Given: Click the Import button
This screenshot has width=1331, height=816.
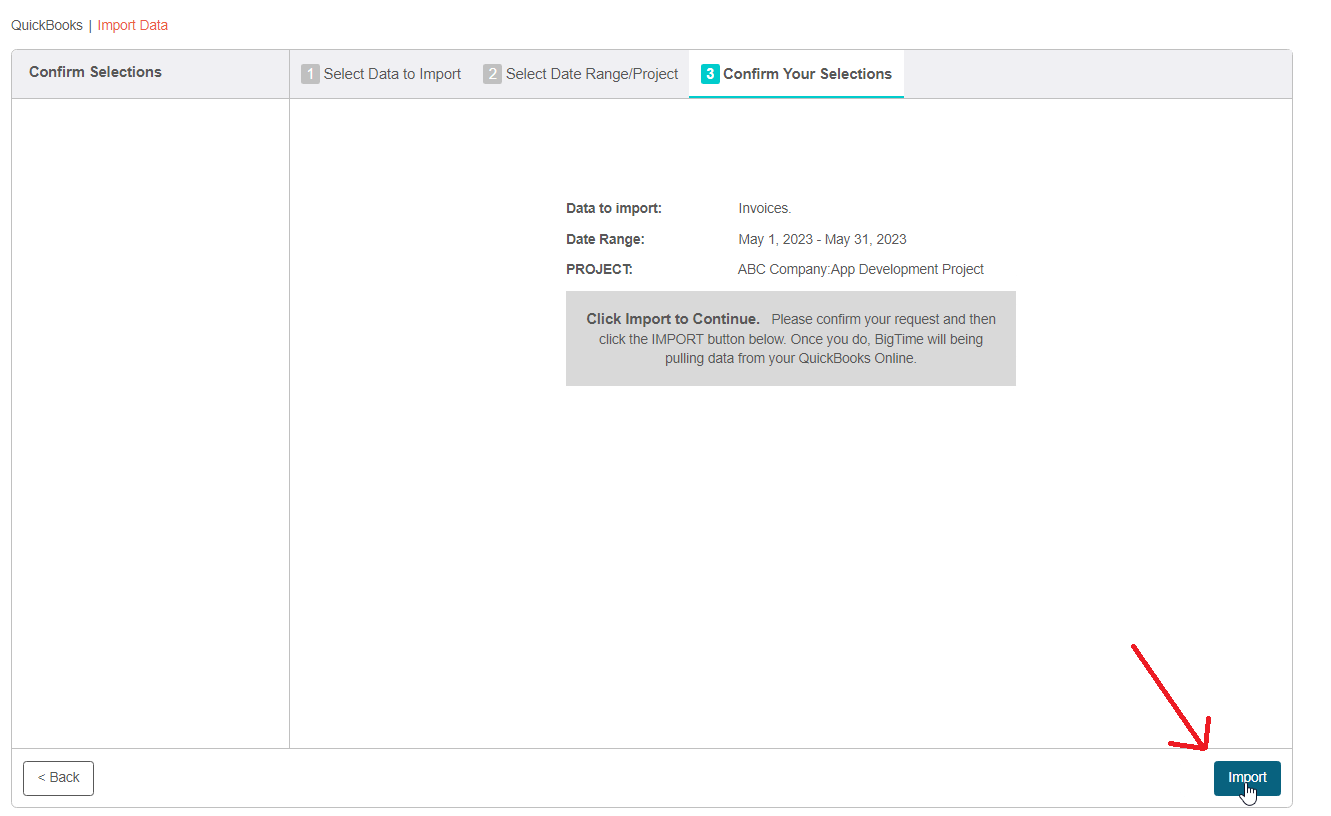Looking at the screenshot, I should pos(1247,778).
